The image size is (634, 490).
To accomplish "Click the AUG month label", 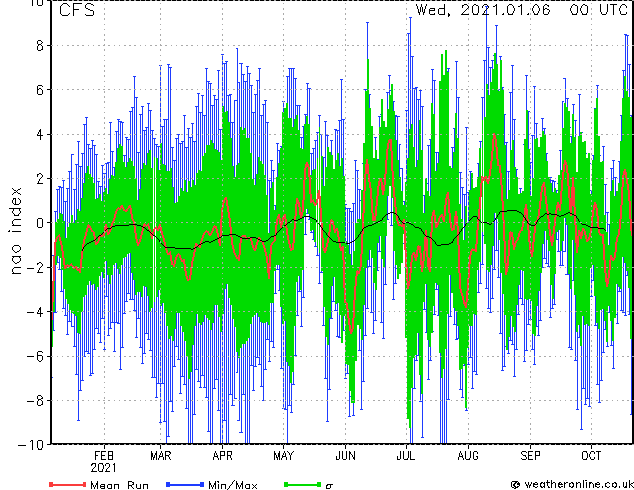I will (x=468, y=456).
